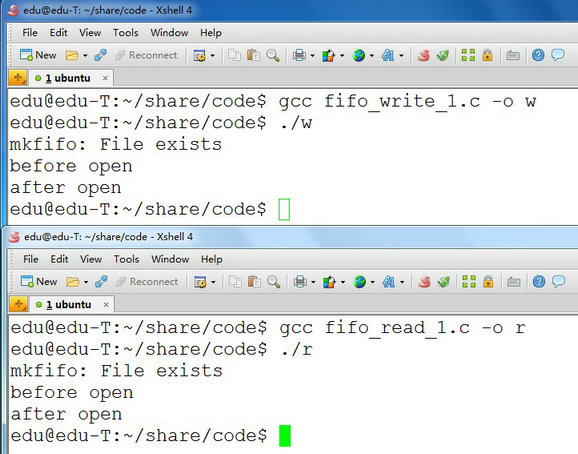Image resolution: width=578 pixels, height=454 pixels.
Task: Open the Properties icon in top window
Action: pos(199,56)
